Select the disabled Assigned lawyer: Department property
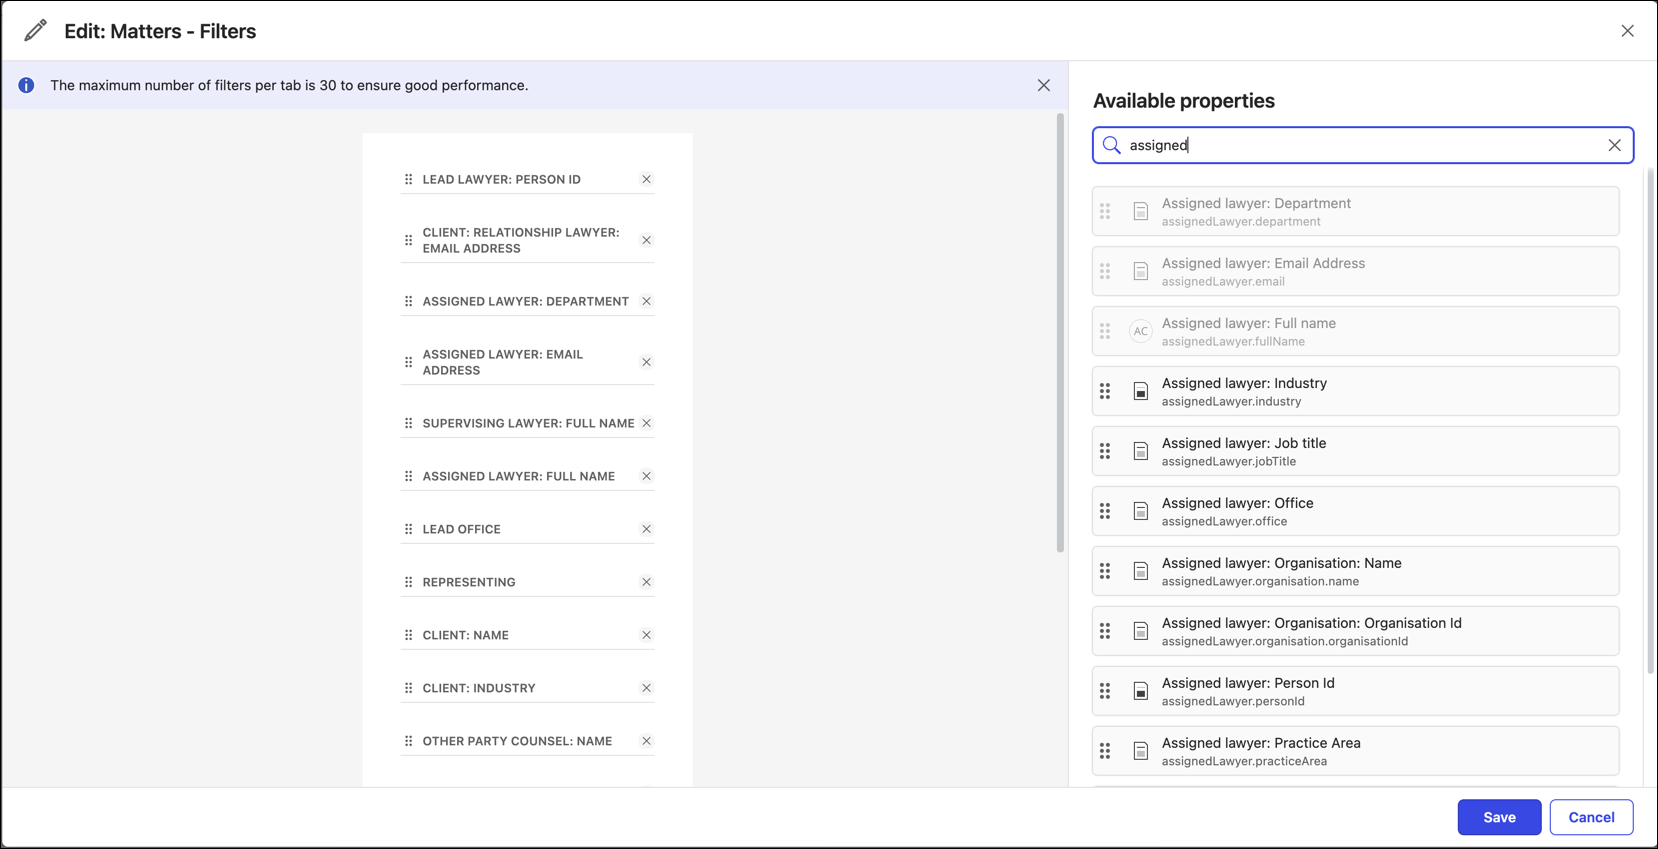1658x849 pixels. tap(1355, 211)
